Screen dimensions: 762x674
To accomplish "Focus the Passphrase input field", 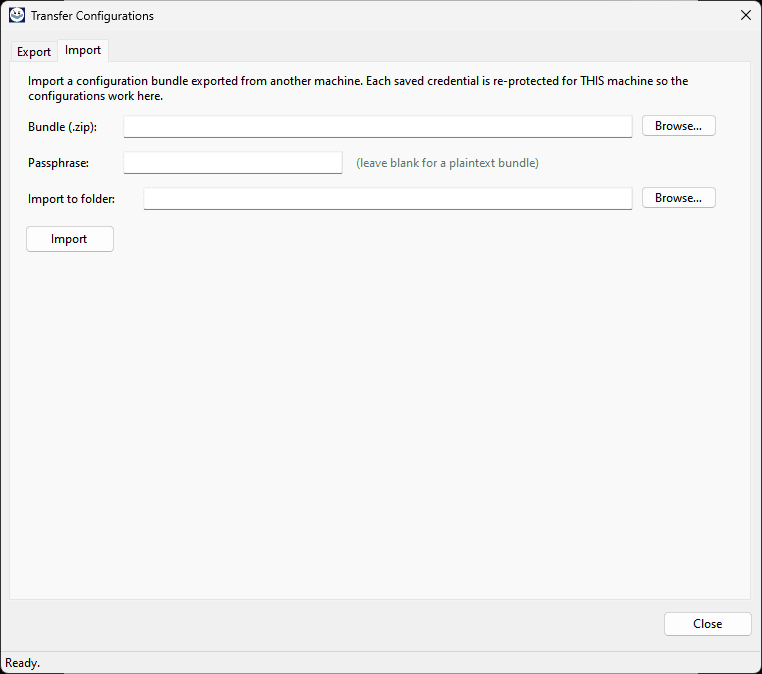I will coord(233,162).
